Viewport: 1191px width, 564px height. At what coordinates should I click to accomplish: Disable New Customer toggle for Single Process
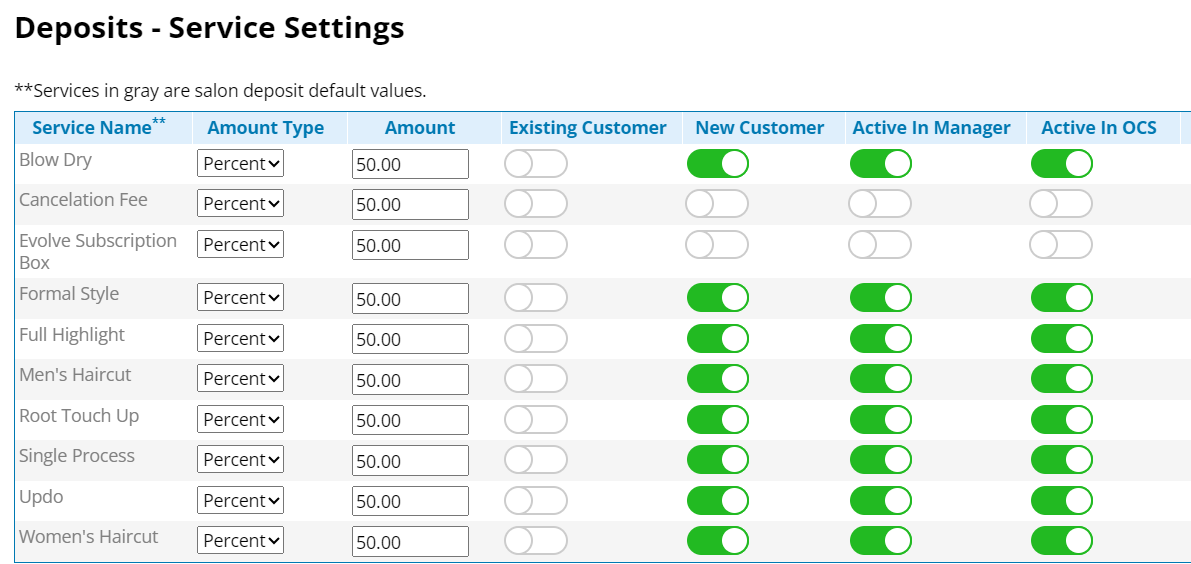click(717, 459)
